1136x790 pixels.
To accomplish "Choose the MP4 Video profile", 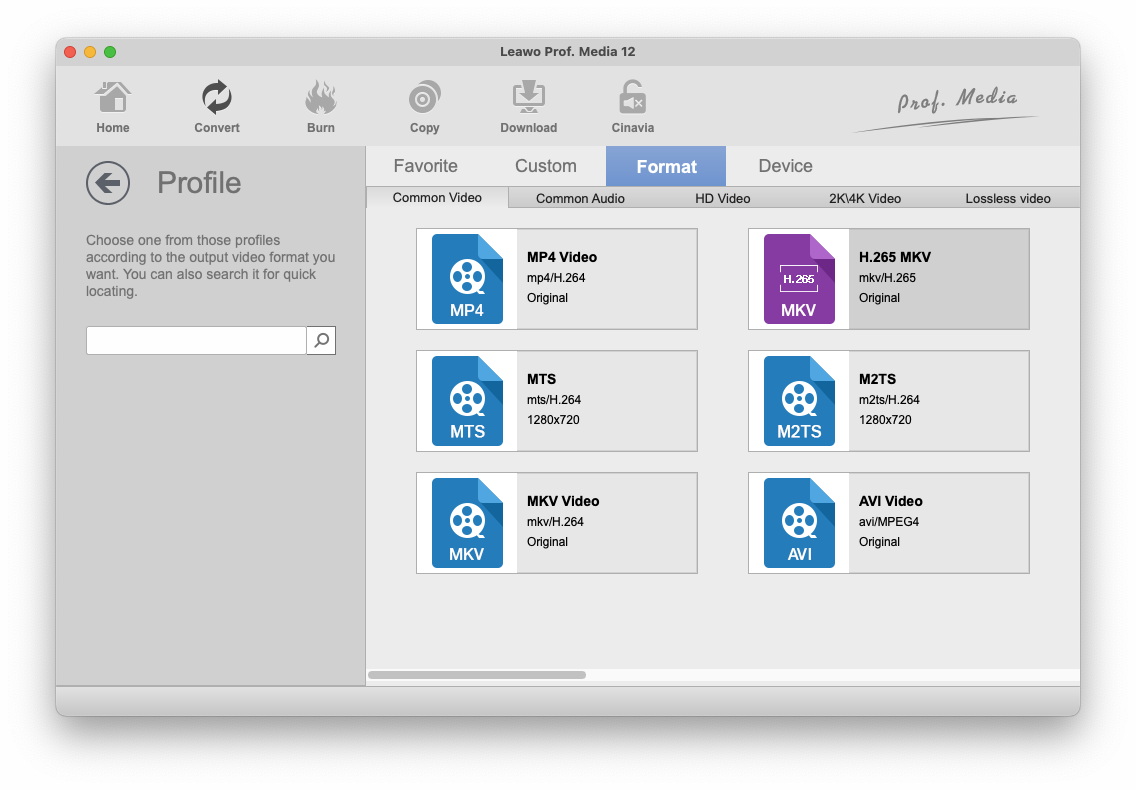I will [x=557, y=279].
